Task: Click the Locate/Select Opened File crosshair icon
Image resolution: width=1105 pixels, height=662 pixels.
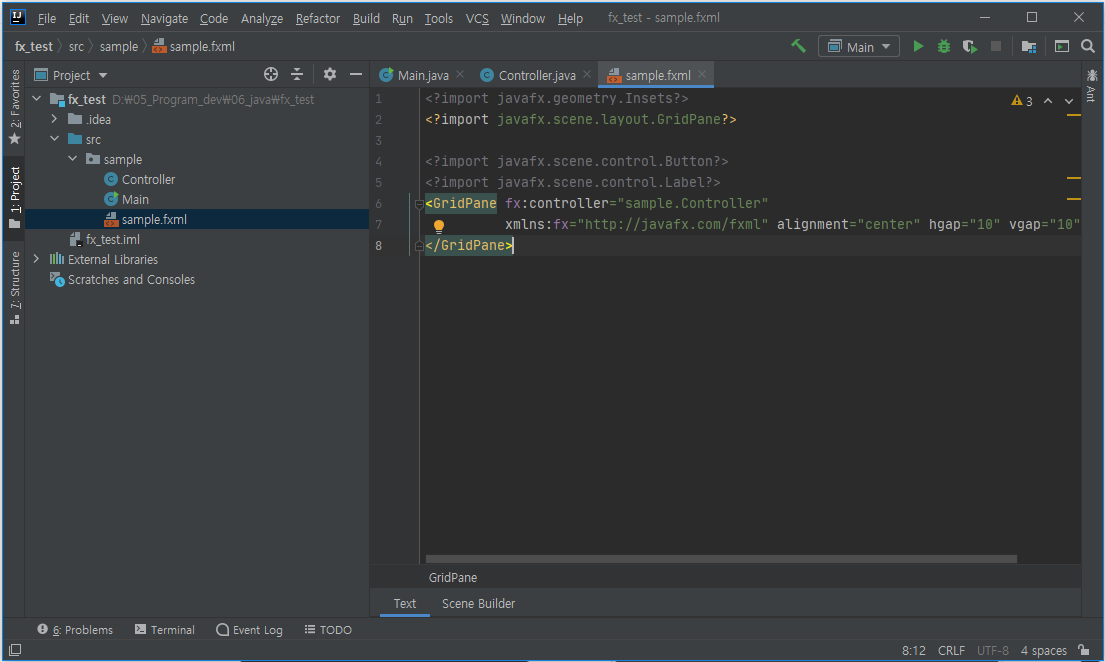Action: click(271, 74)
